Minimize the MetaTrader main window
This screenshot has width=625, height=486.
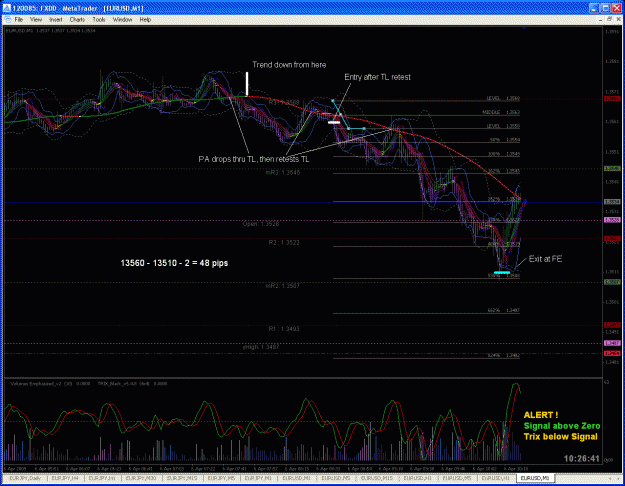594,8
